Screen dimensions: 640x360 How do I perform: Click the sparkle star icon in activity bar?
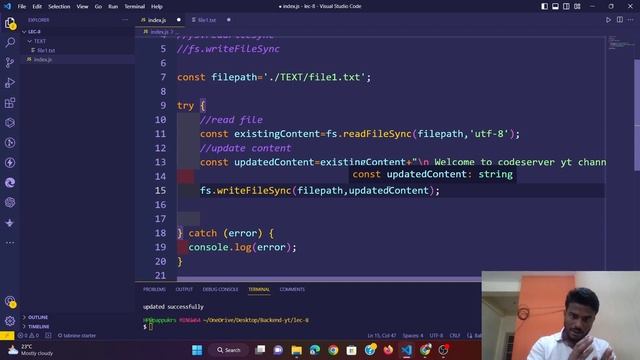10,223
